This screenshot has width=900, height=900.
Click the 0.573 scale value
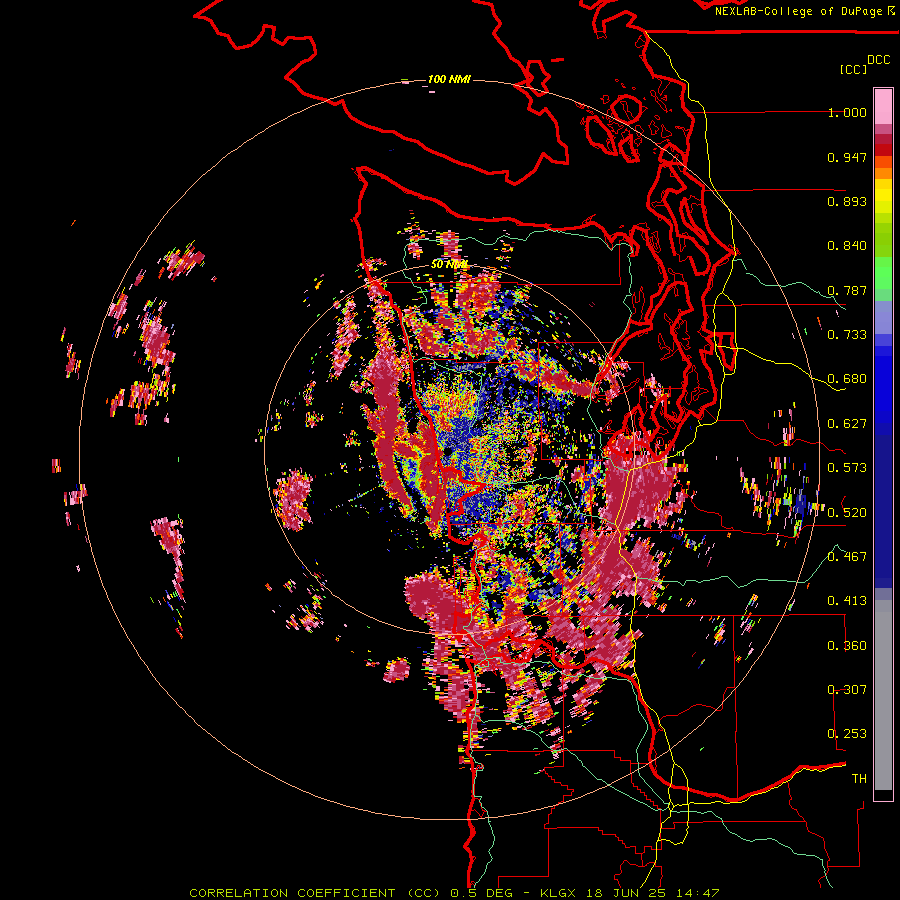(847, 468)
